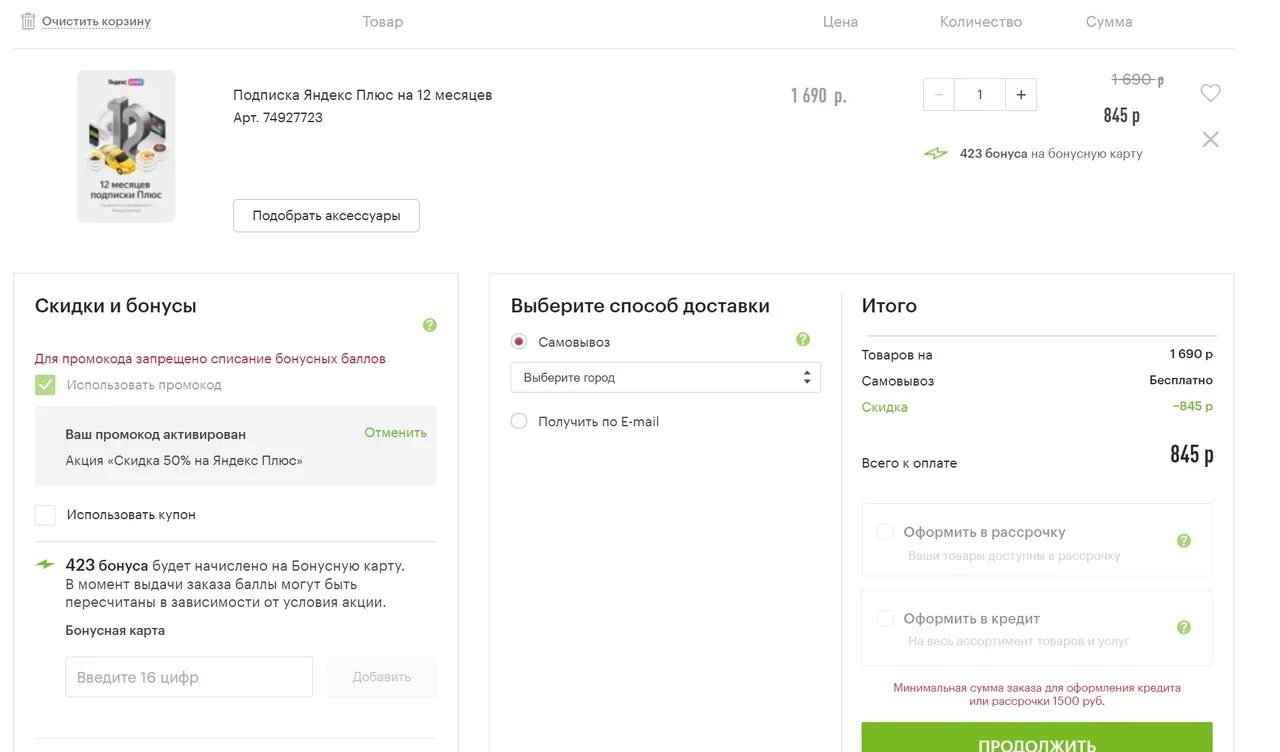Click the quantity input field
Image resolution: width=1280 pixels, height=752 pixels.
pos(979,94)
